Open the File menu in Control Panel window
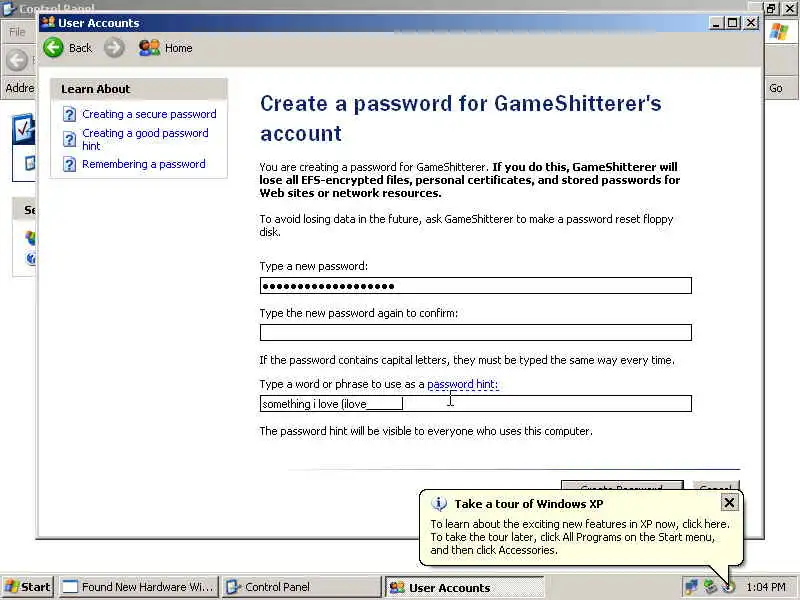The width and height of the screenshot is (800, 600). point(17,32)
